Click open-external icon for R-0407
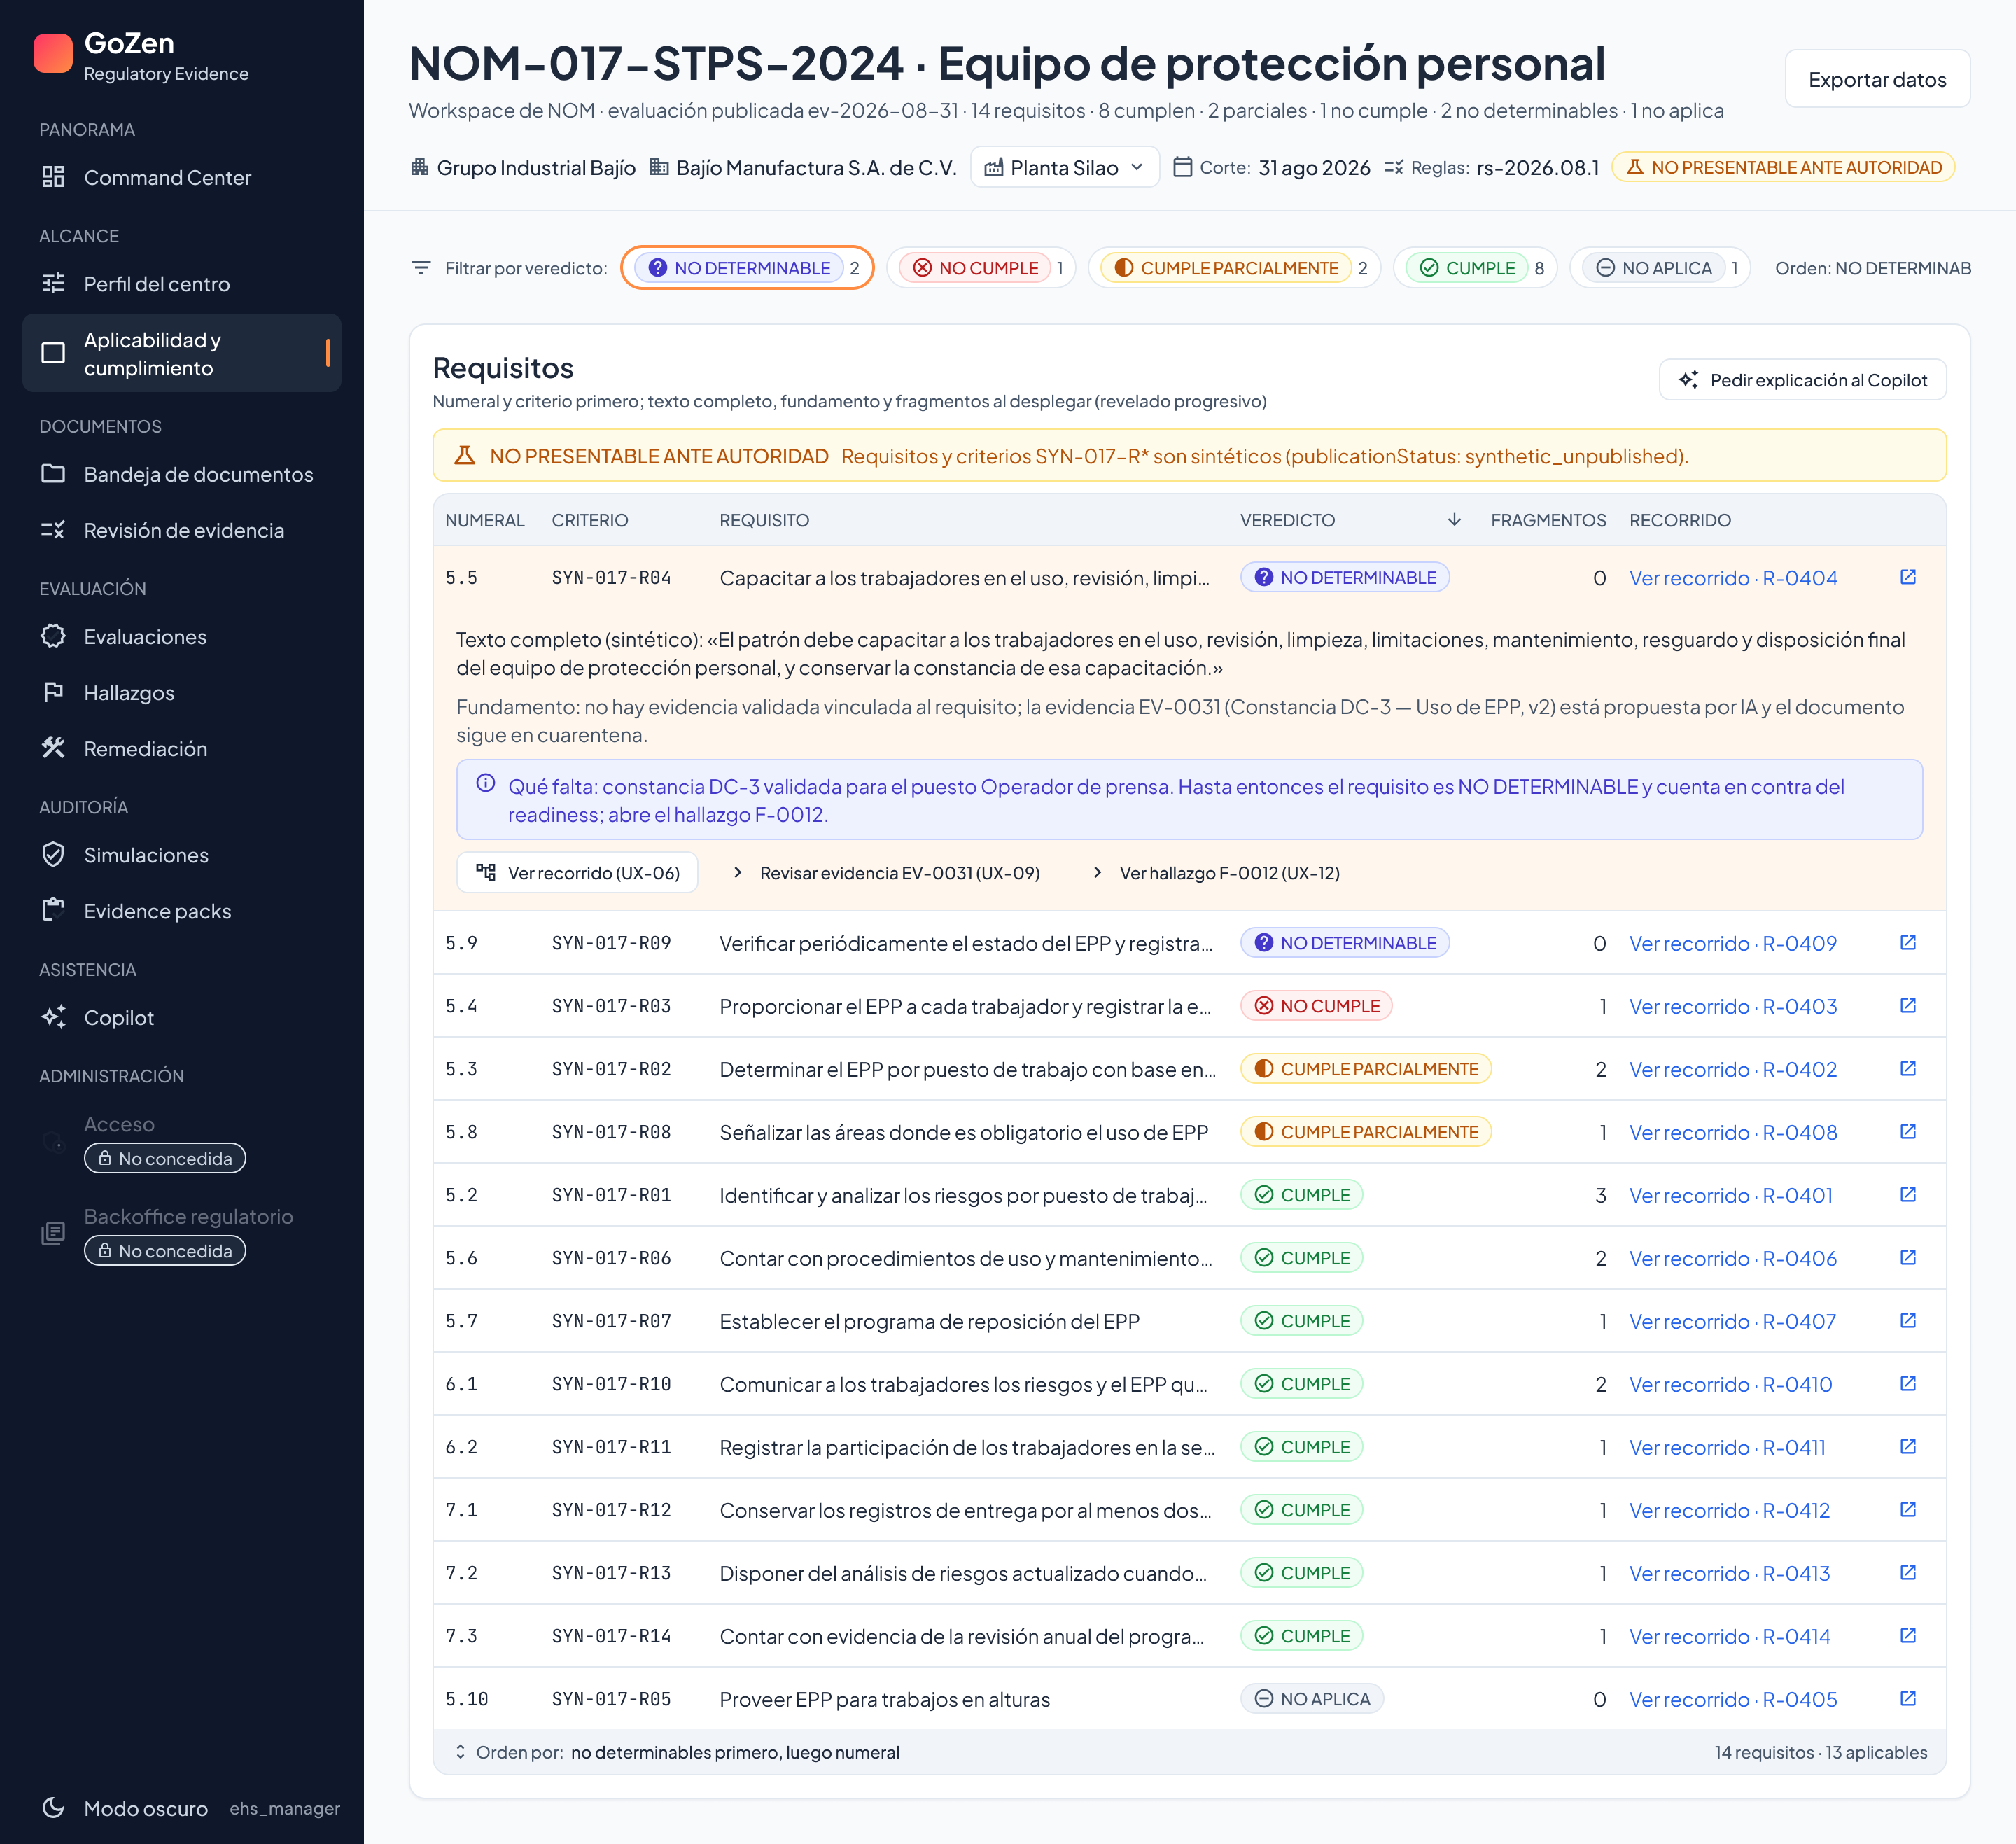 tap(1907, 1320)
